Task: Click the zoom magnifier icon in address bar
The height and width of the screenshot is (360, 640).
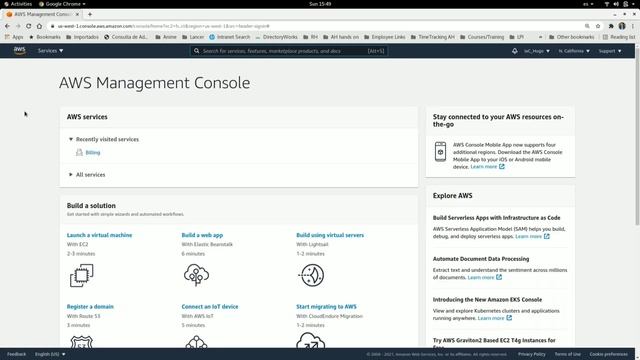Action: [x=587, y=26]
